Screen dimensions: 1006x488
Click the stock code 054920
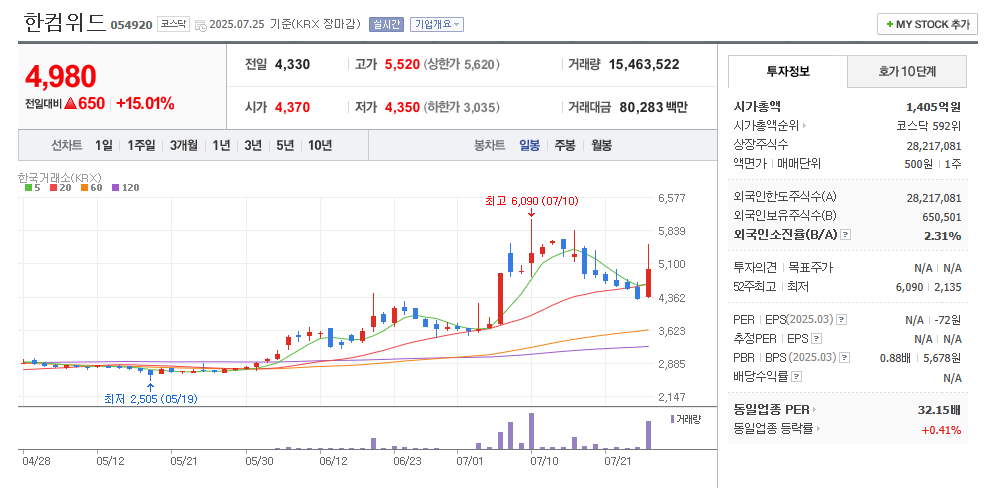[x=132, y=25]
